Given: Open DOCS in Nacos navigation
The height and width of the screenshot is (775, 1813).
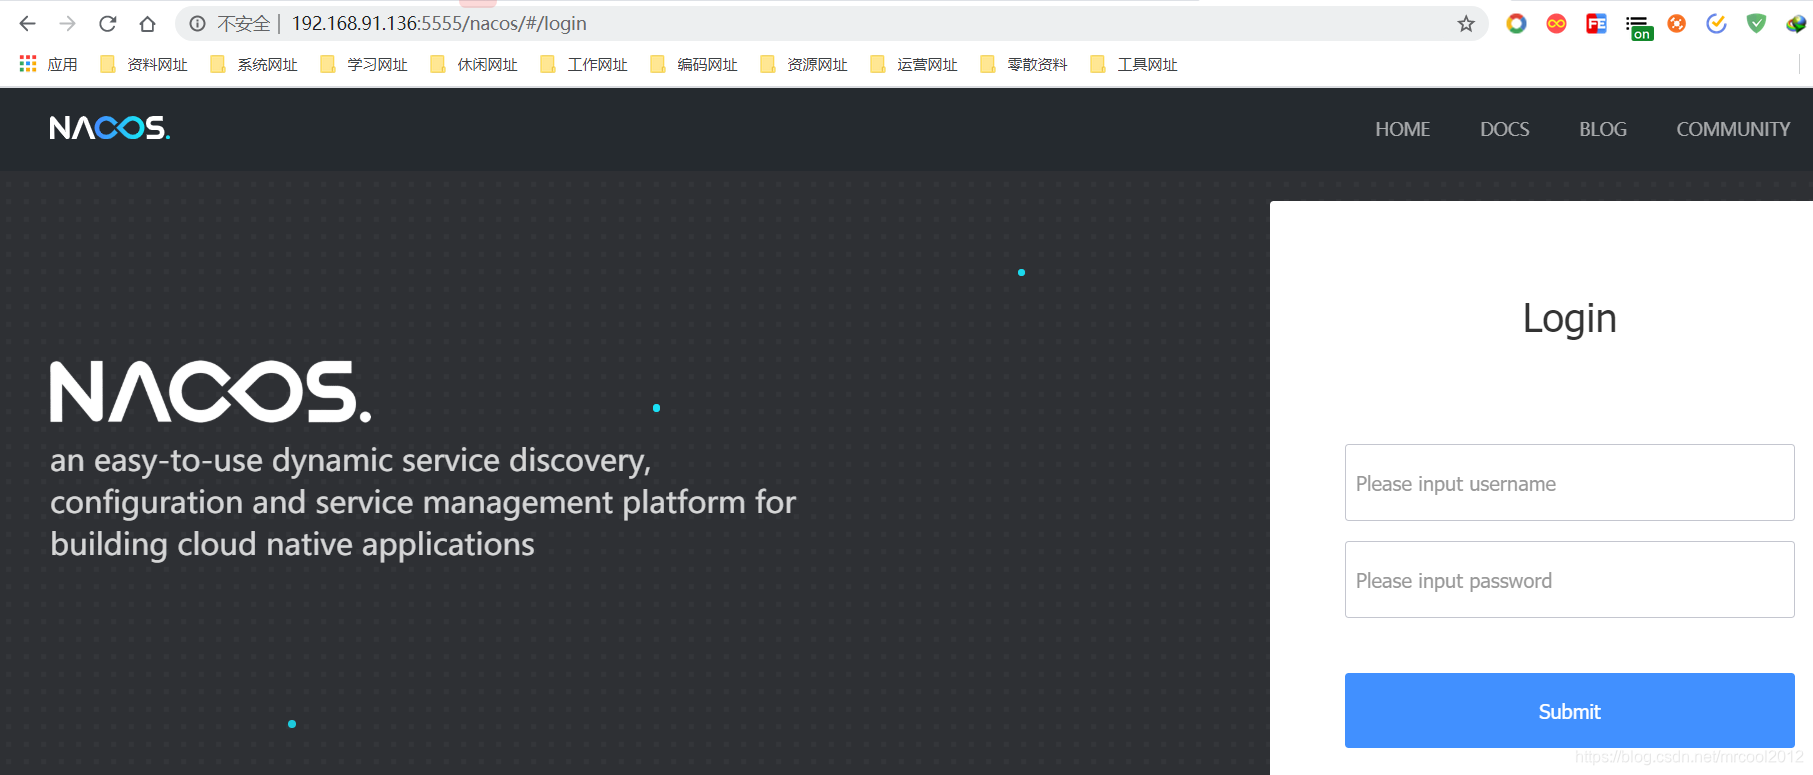Looking at the screenshot, I should pos(1504,129).
